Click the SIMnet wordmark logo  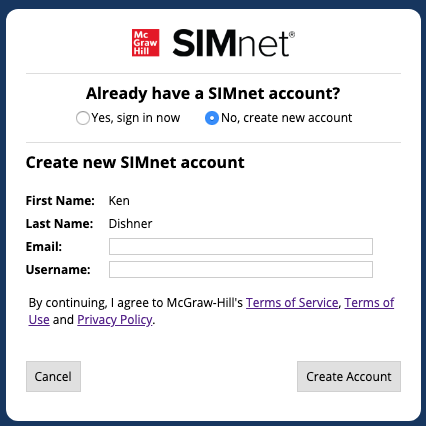click(234, 43)
